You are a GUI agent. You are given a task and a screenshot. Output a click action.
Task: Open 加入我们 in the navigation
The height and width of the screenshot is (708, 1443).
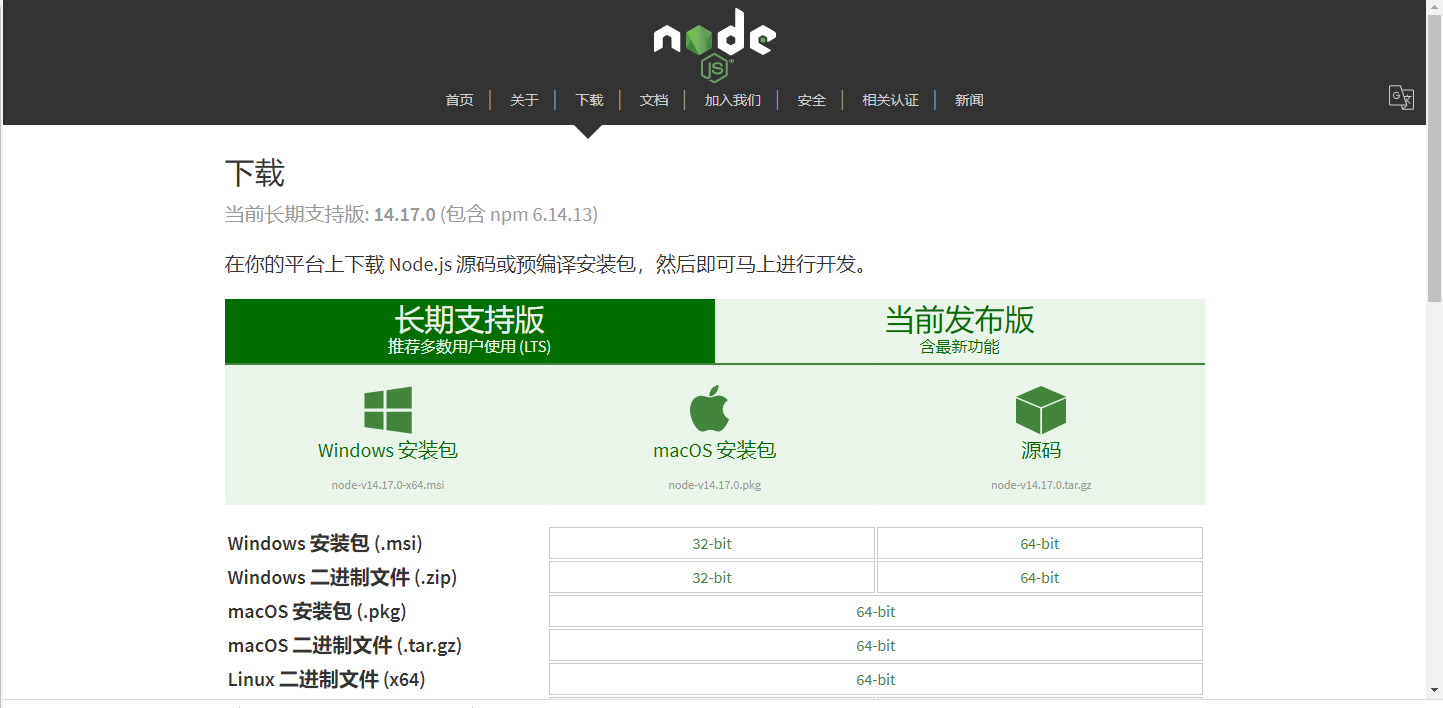click(x=732, y=100)
